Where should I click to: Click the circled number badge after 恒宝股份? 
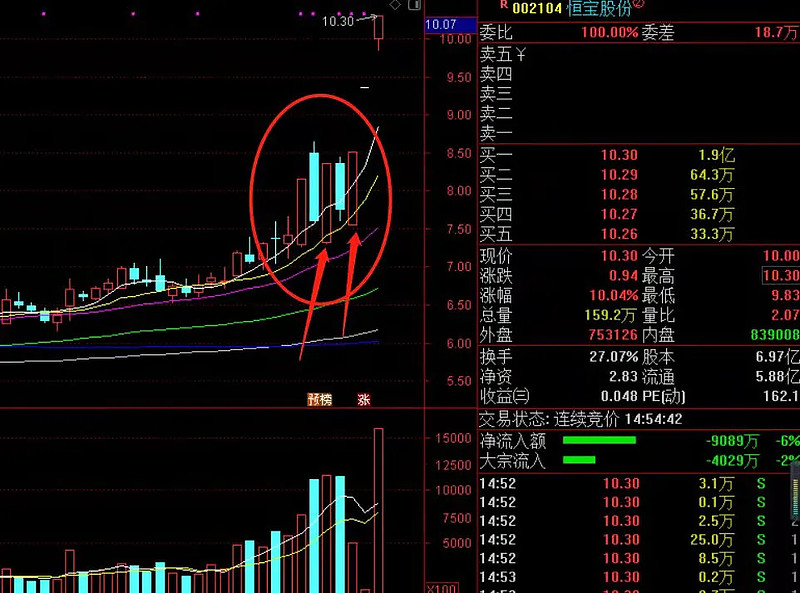click(639, 4)
